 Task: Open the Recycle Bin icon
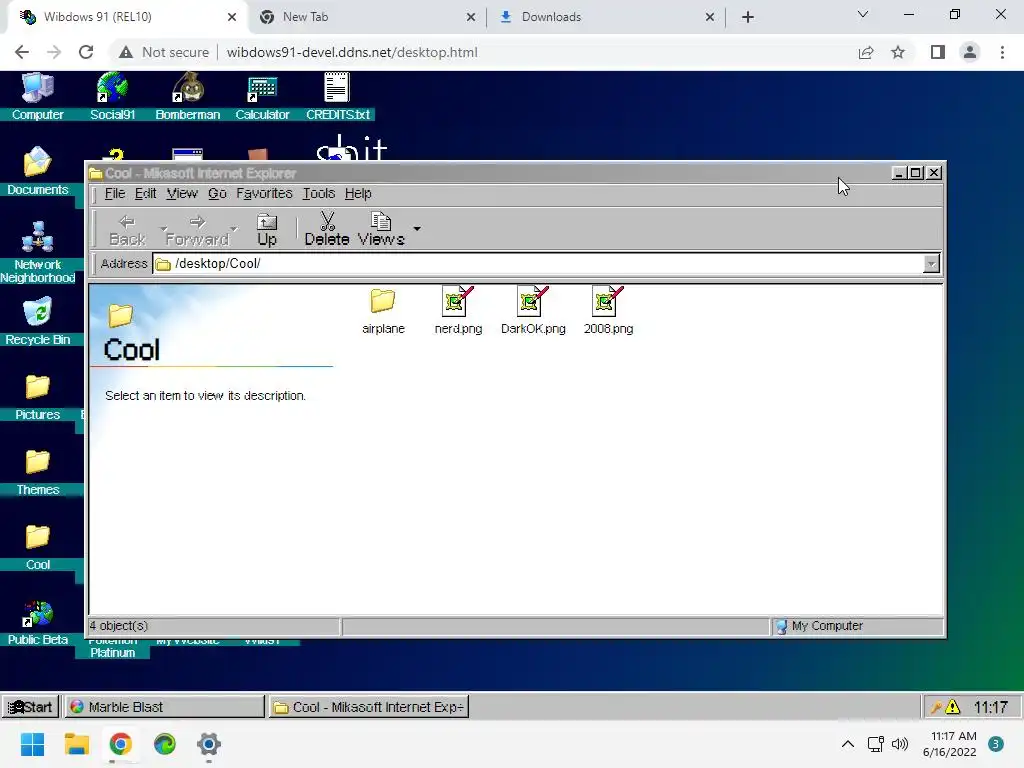click(x=37, y=321)
